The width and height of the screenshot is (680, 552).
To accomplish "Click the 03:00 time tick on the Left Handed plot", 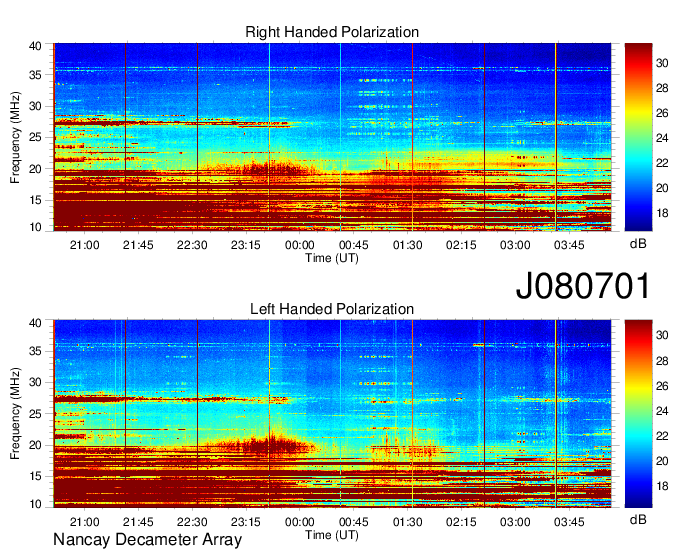I will click(x=515, y=522).
